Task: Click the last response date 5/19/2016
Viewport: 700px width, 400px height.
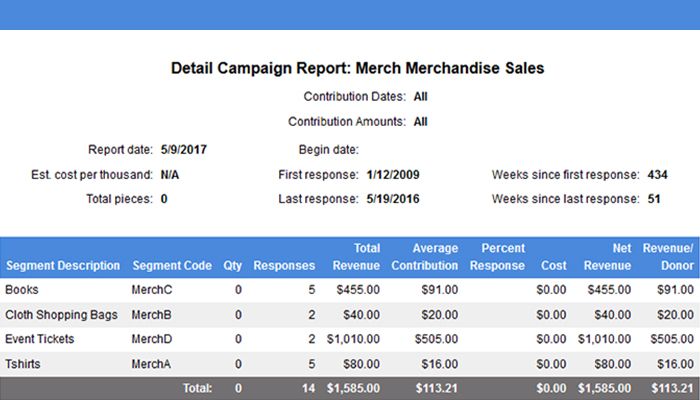Action: (x=392, y=199)
